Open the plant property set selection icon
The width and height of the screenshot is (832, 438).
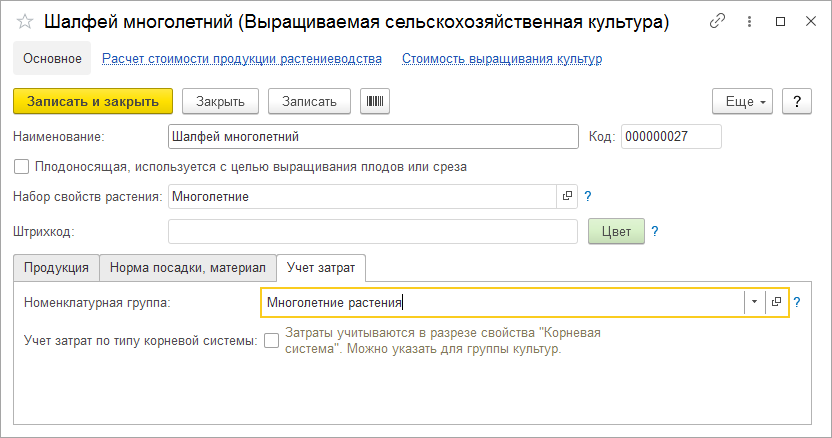(x=567, y=197)
